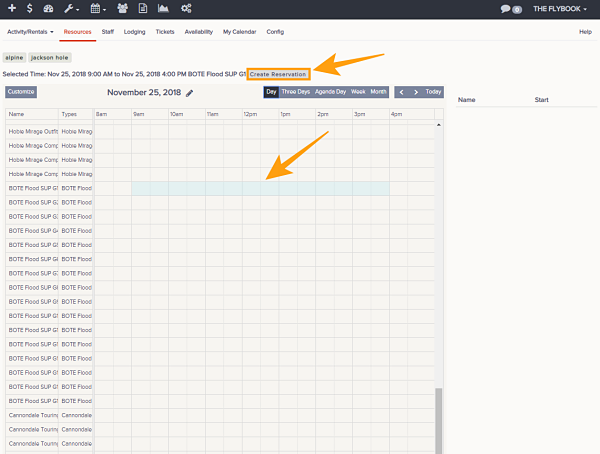Screen dimensions: 600x454
Task: Expand THE FLYBOOK account menu
Action: click(x=560, y=9)
